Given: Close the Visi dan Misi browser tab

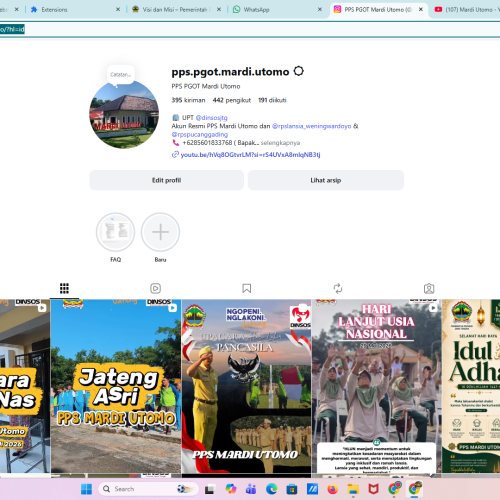Looking at the screenshot, I should (x=219, y=10).
